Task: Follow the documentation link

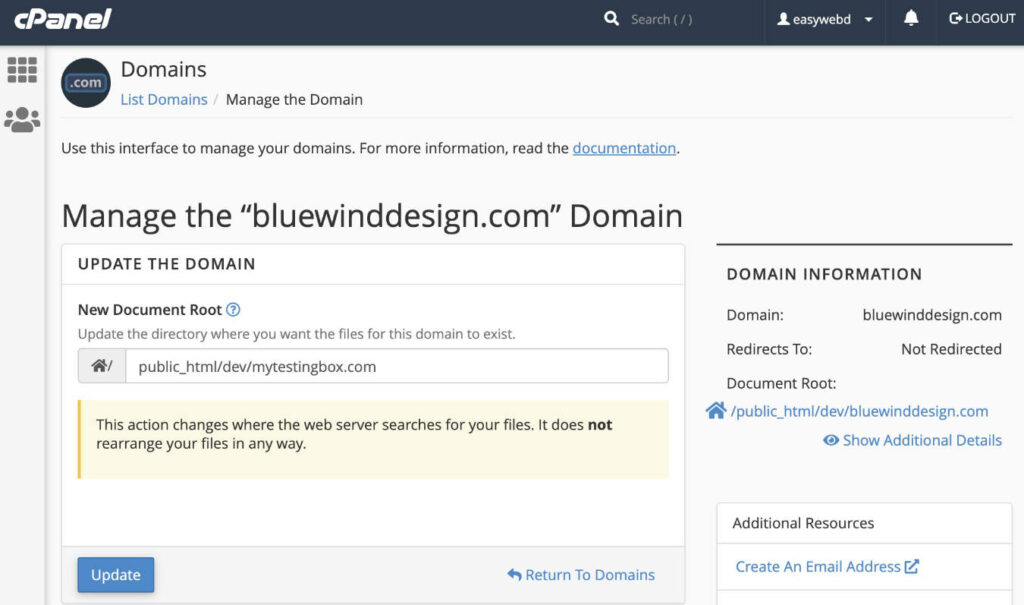Action: [x=624, y=147]
